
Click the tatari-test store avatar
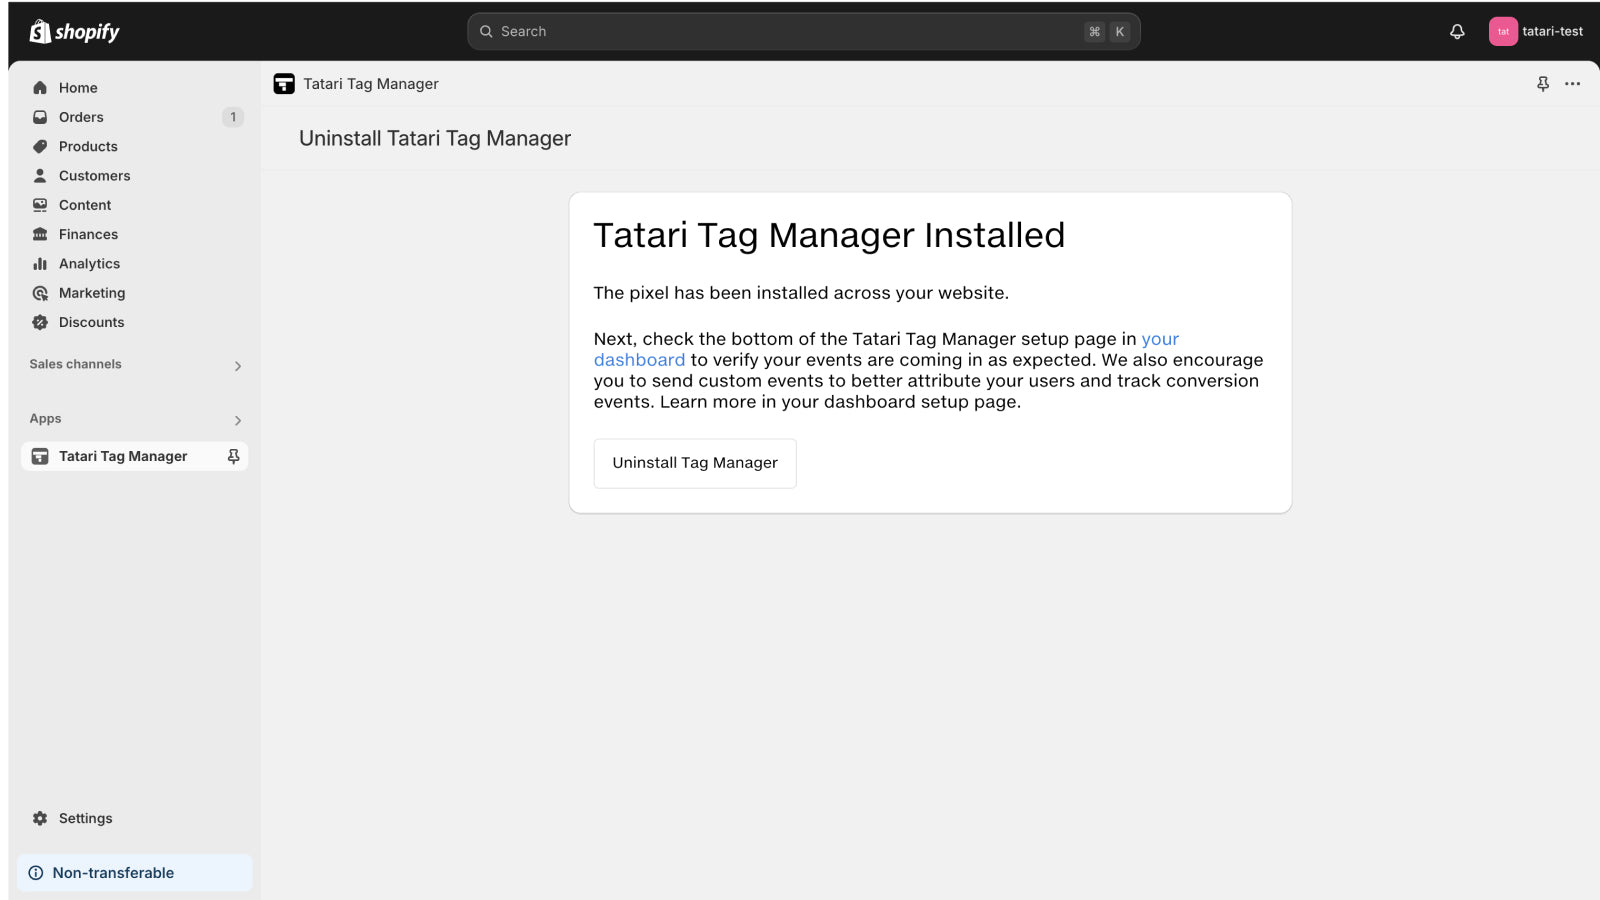point(1503,32)
